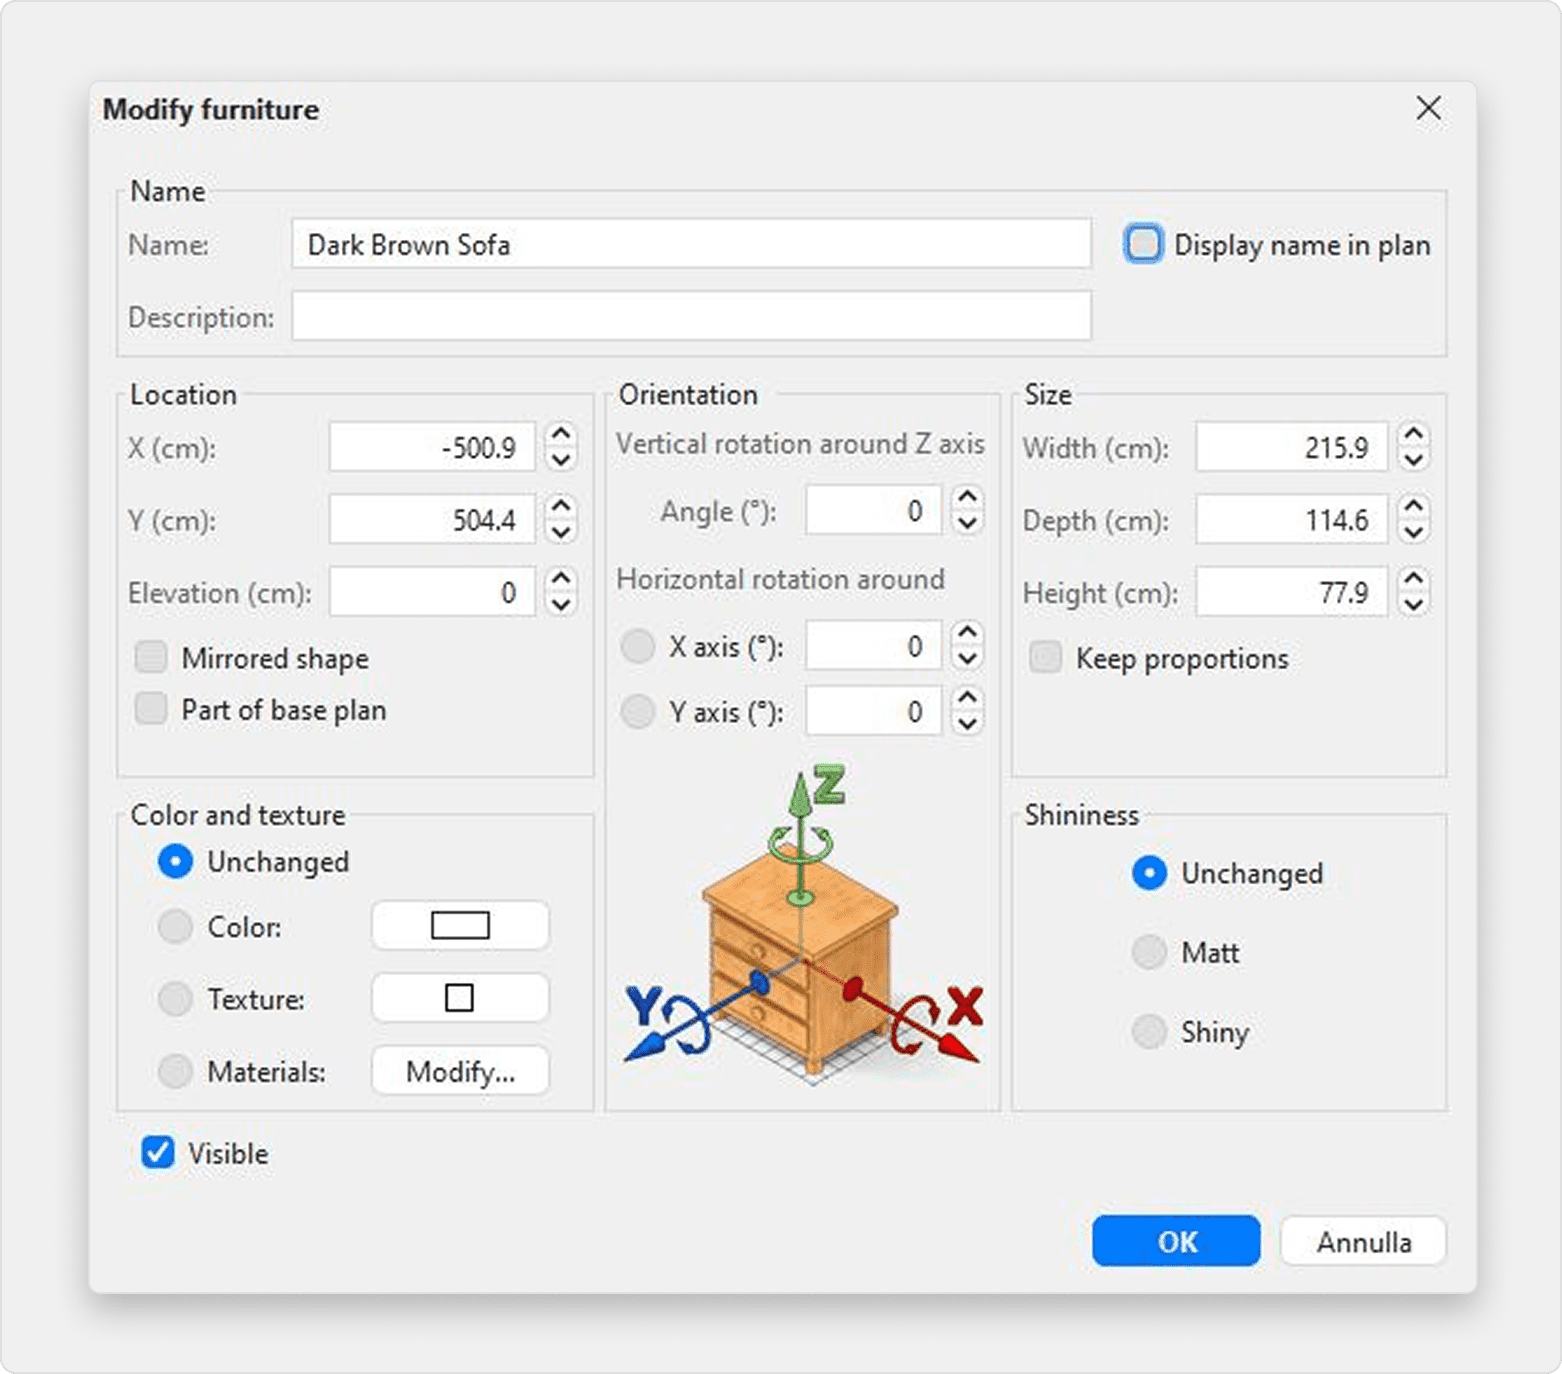This screenshot has height=1374, width=1562.
Task: Select the Shiny radio button
Action: [1149, 1031]
